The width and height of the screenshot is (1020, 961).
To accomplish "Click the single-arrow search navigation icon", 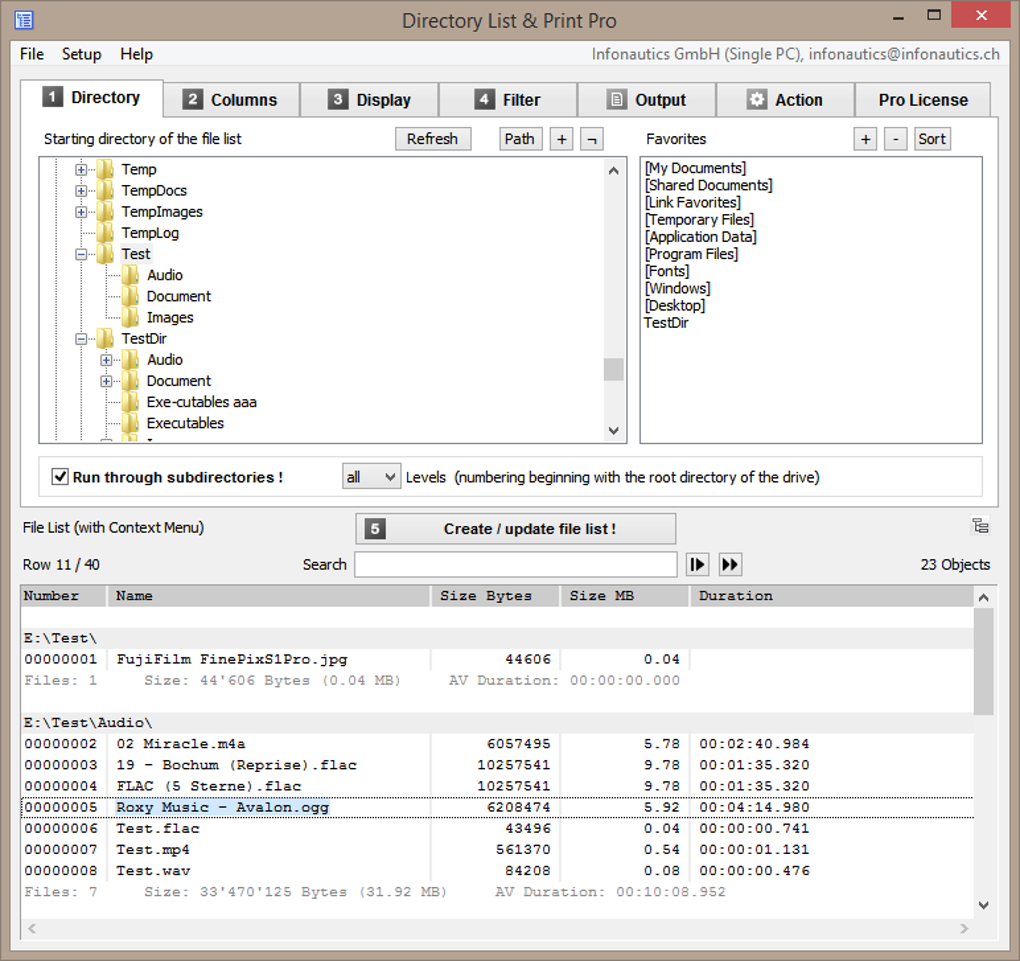I will tap(697, 564).
